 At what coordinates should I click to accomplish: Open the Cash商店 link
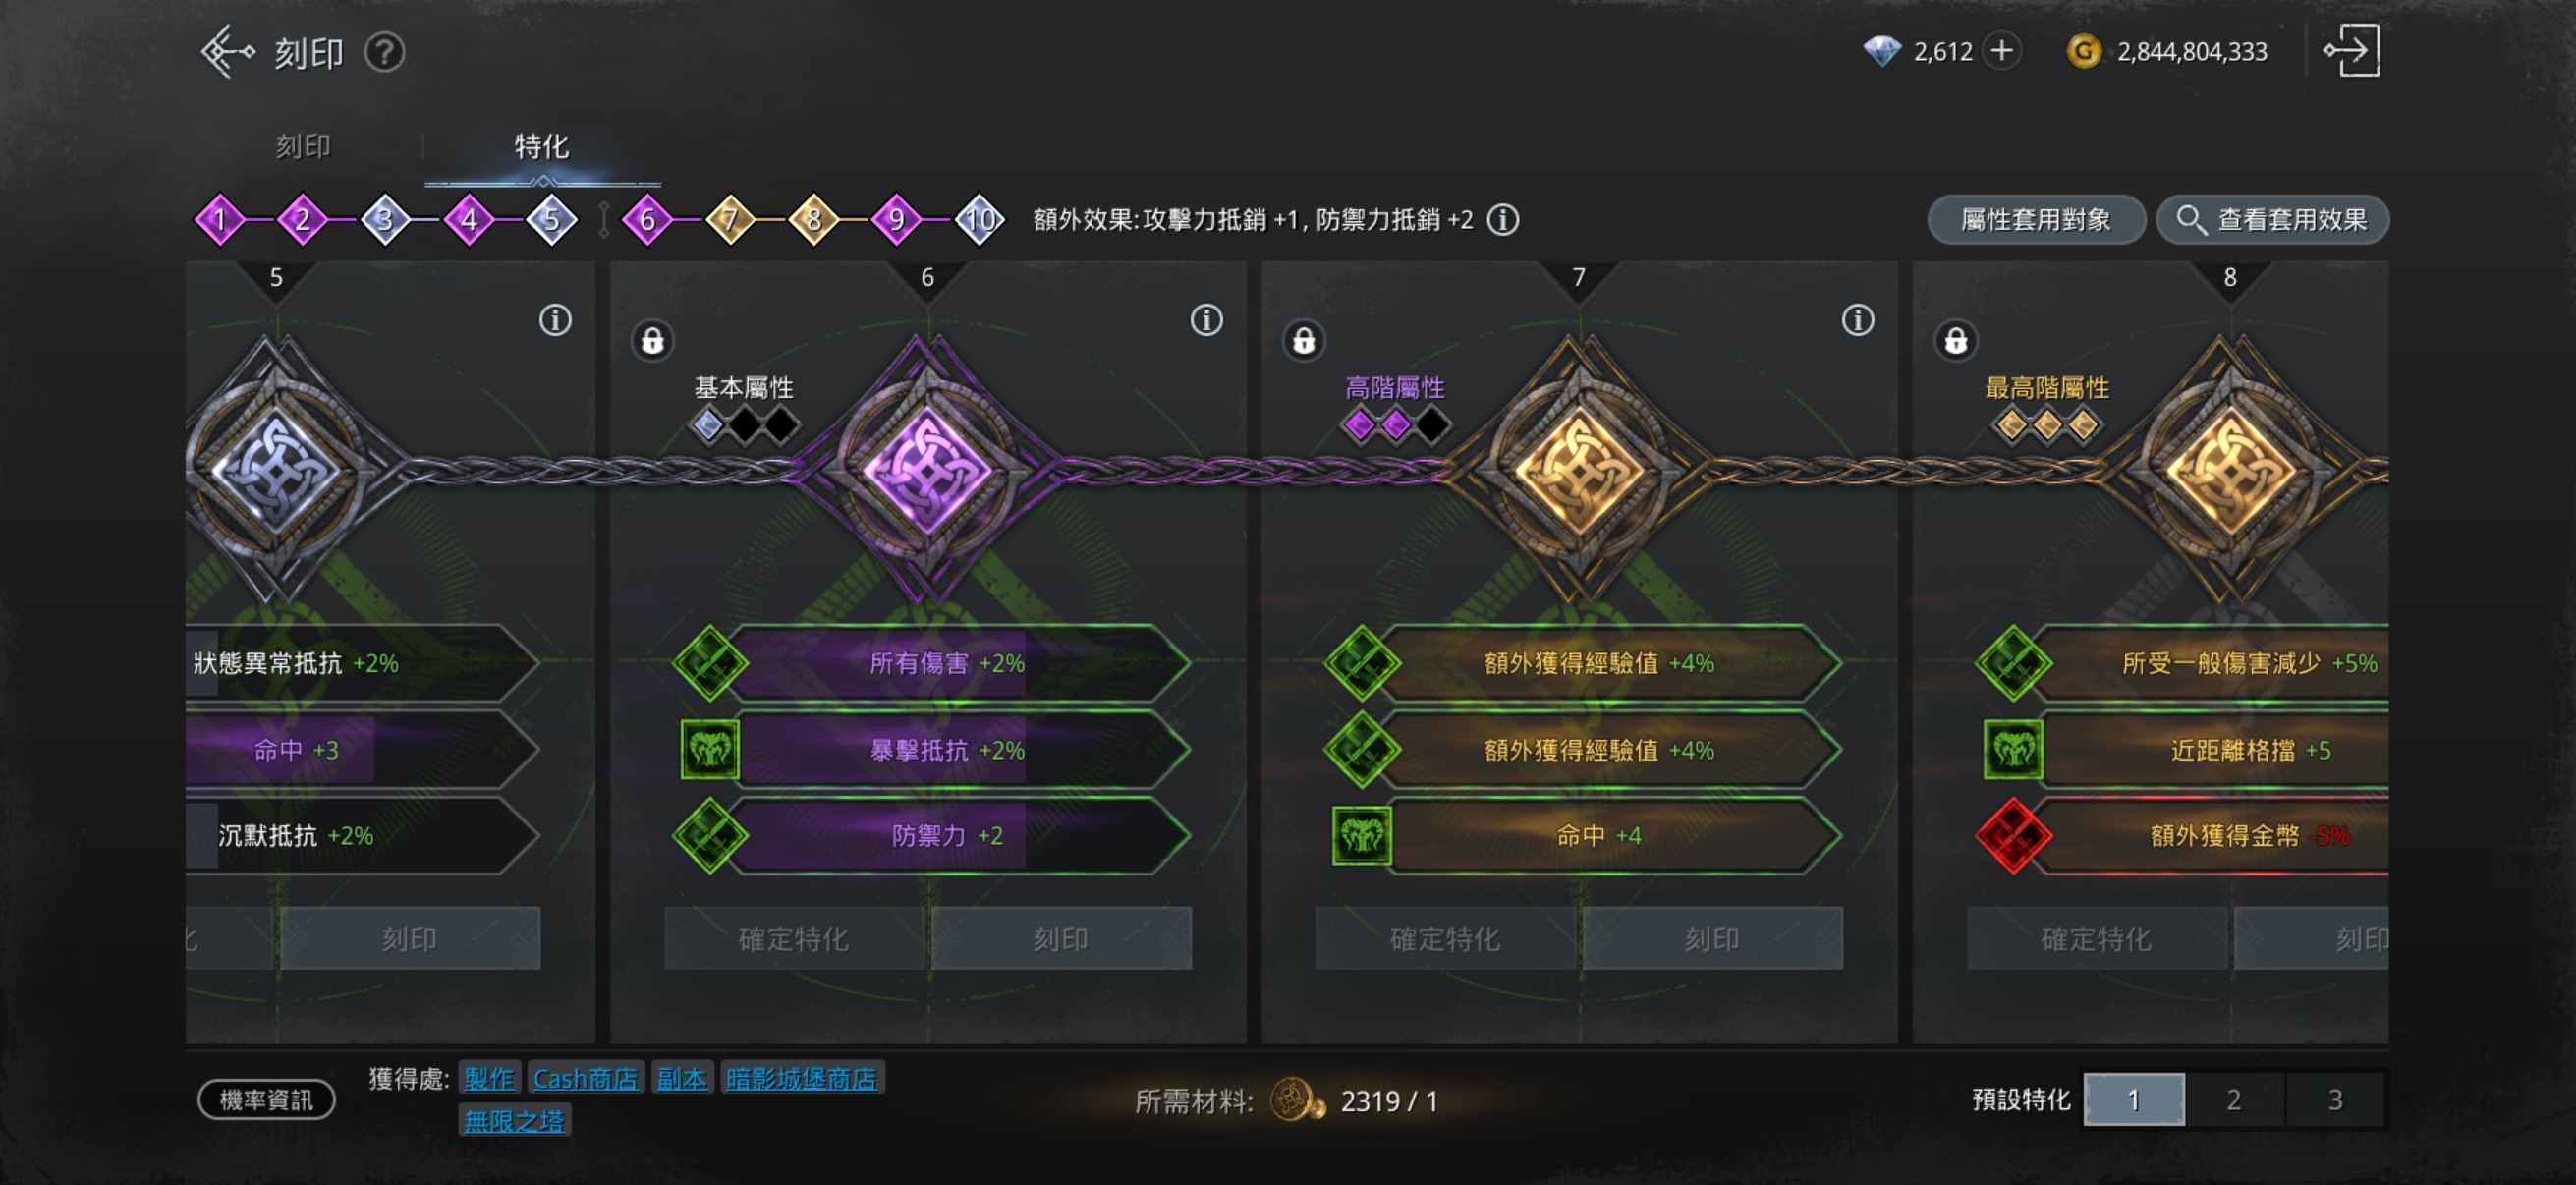tap(585, 1078)
